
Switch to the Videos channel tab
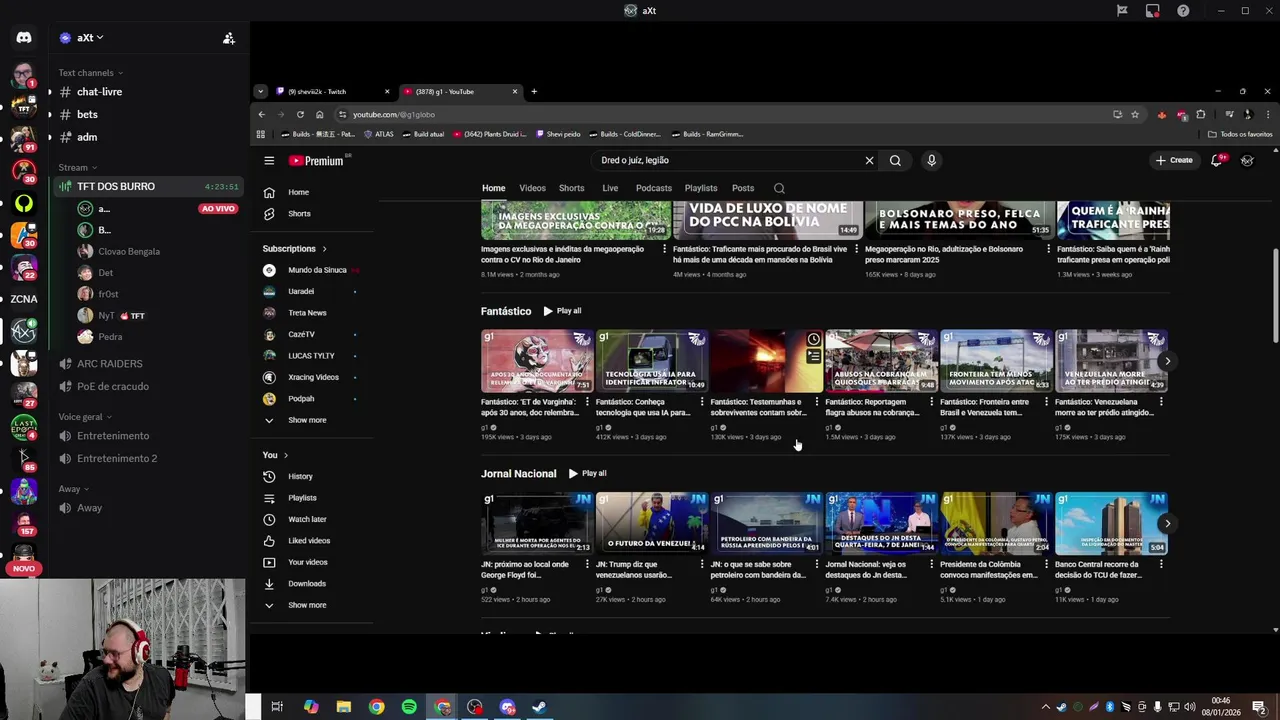click(x=532, y=188)
